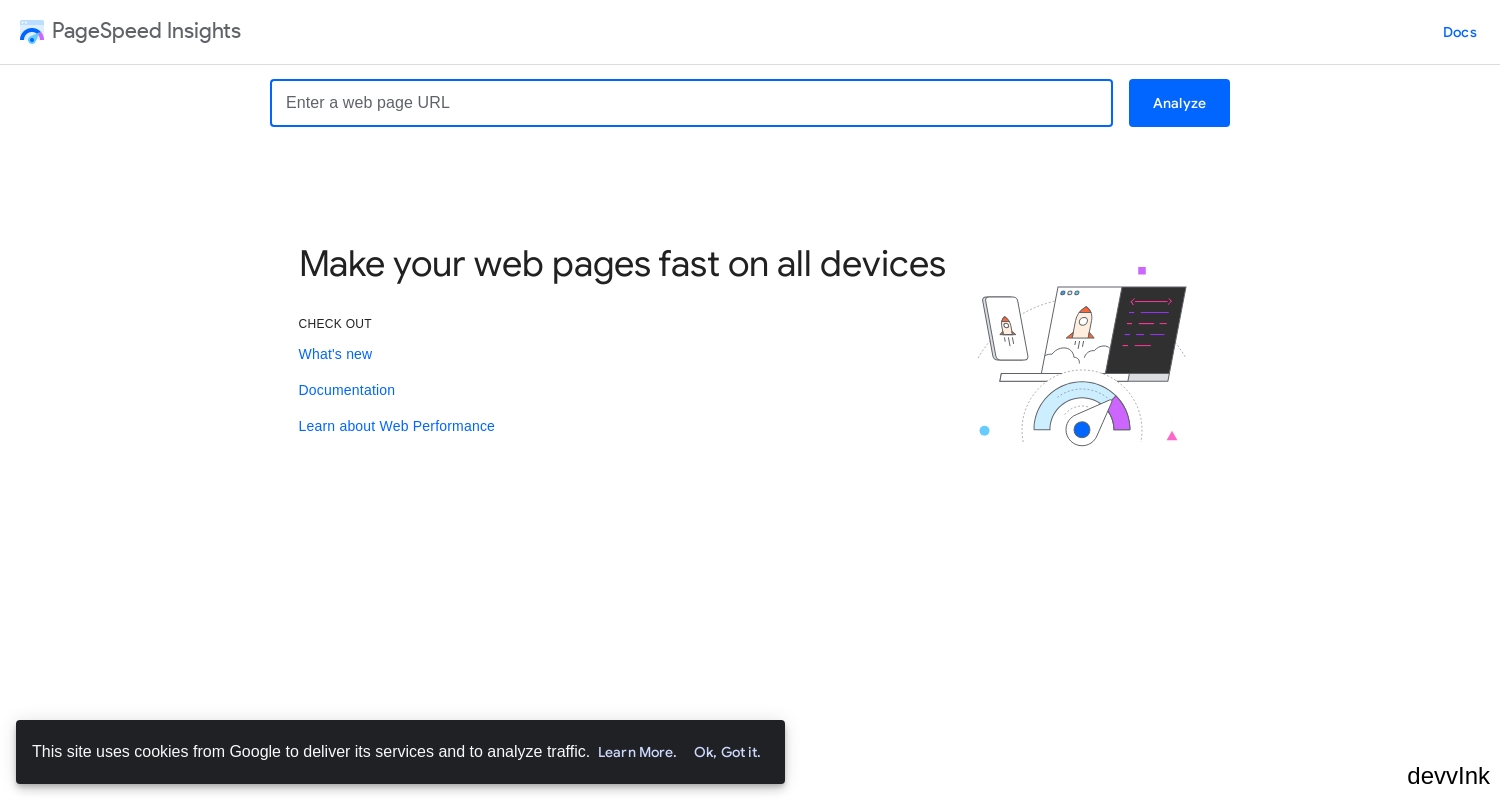Click the PageSpeed Insights logo icon

(32, 31)
